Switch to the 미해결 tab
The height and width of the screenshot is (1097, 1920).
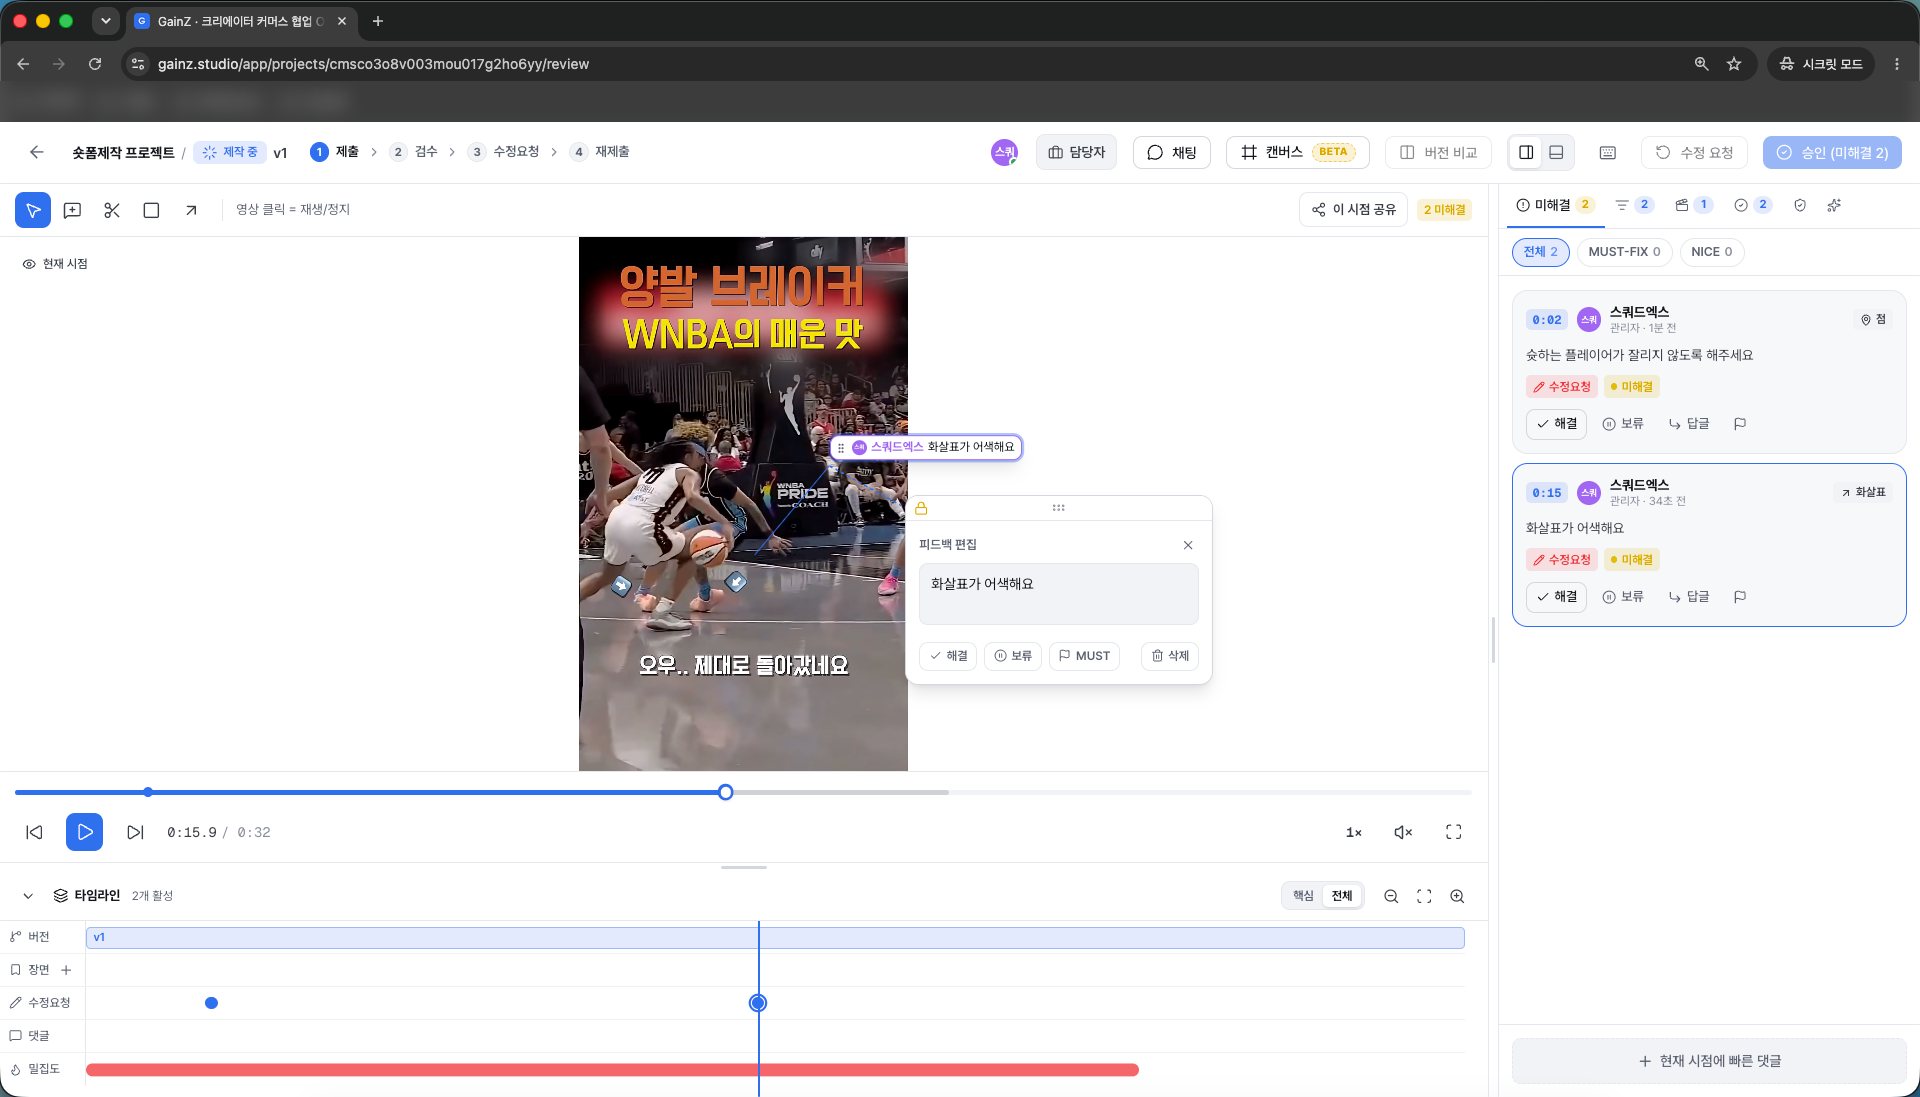pyautogui.click(x=1555, y=205)
